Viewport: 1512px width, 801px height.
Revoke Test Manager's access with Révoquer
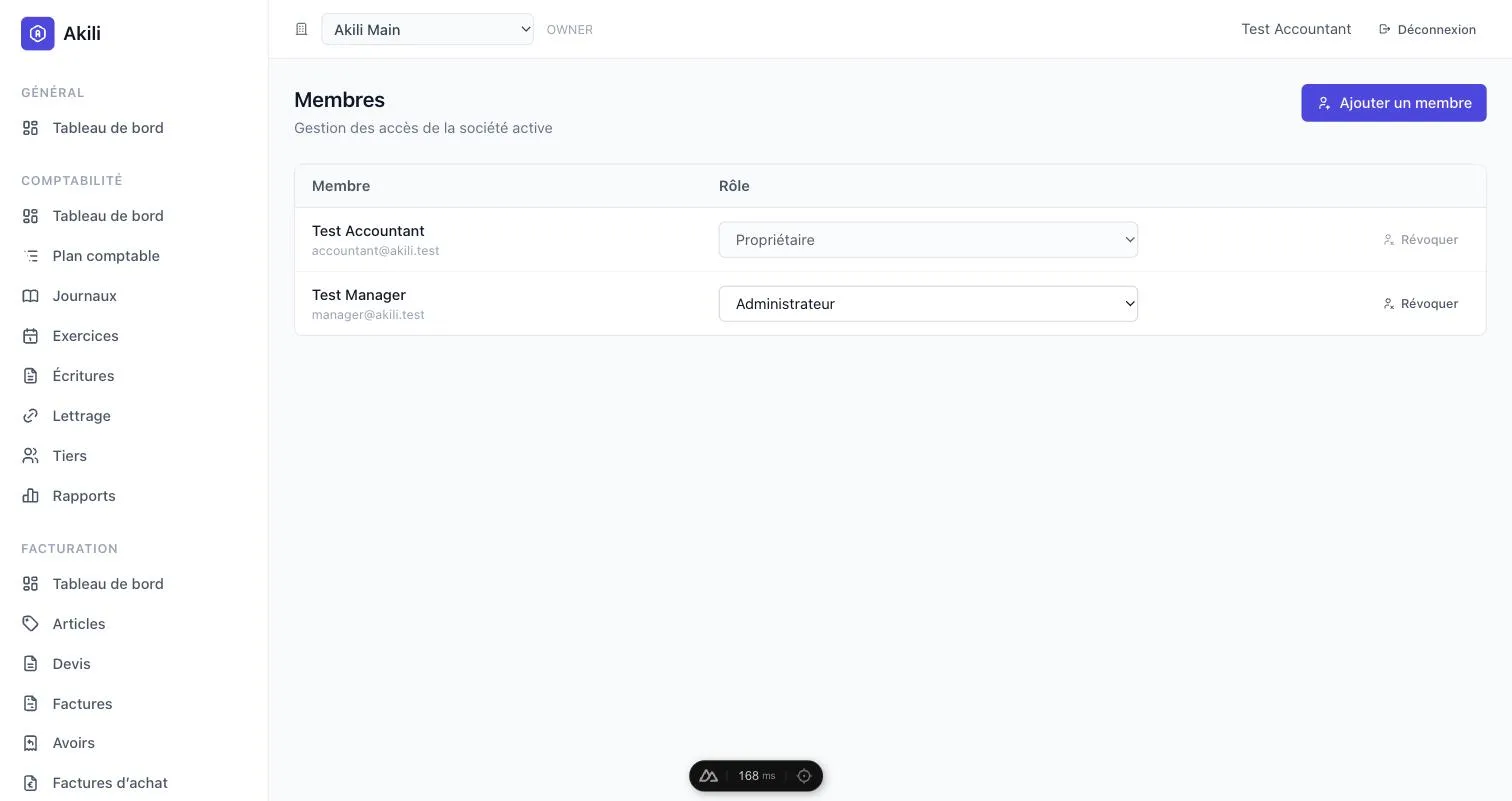[1420, 304]
